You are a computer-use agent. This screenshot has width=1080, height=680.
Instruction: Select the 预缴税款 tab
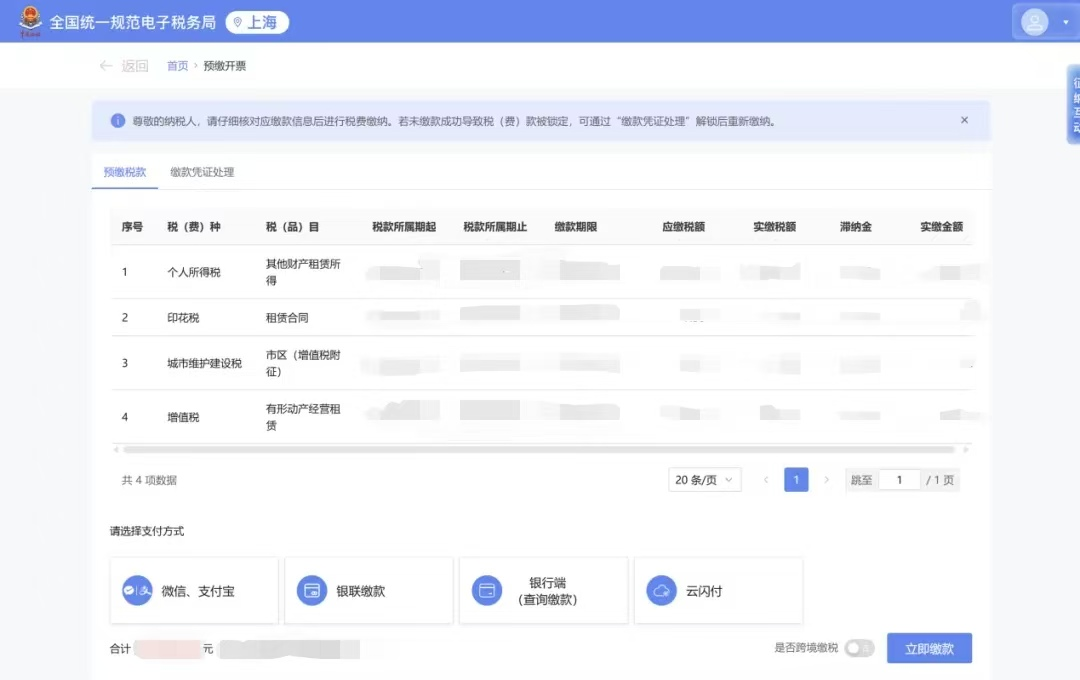coord(125,172)
